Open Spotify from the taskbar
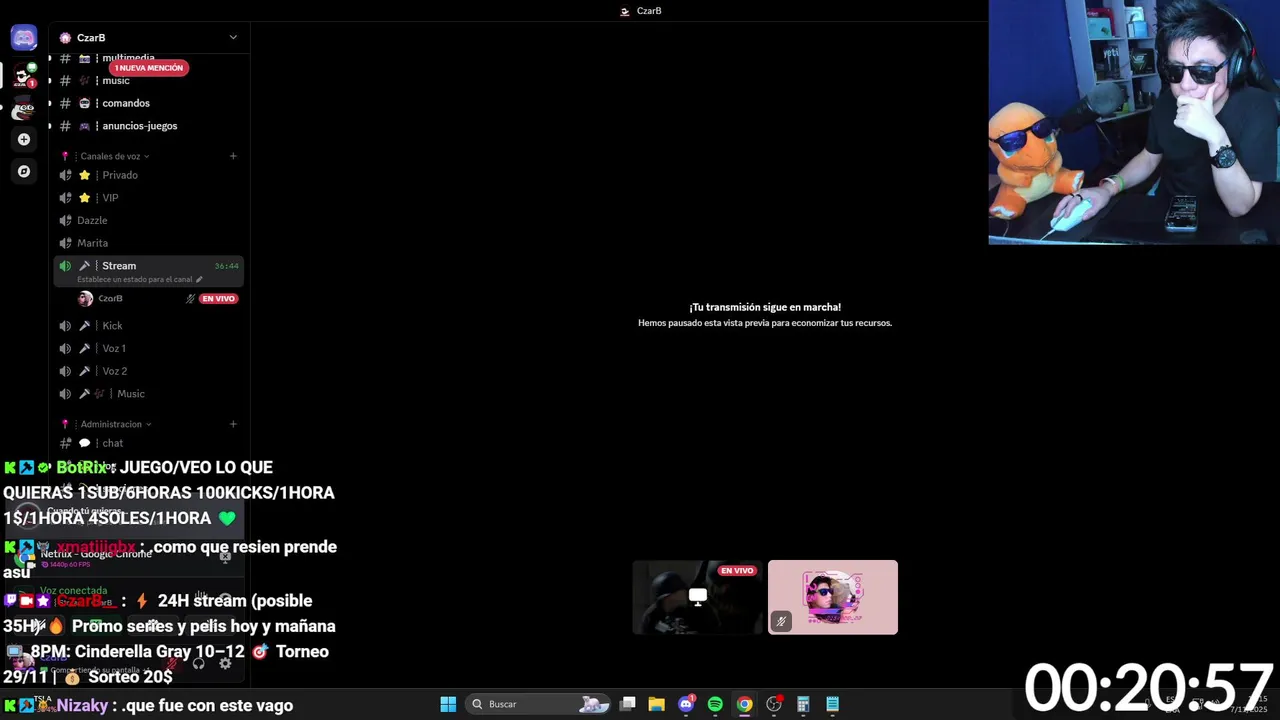 tap(715, 704)
